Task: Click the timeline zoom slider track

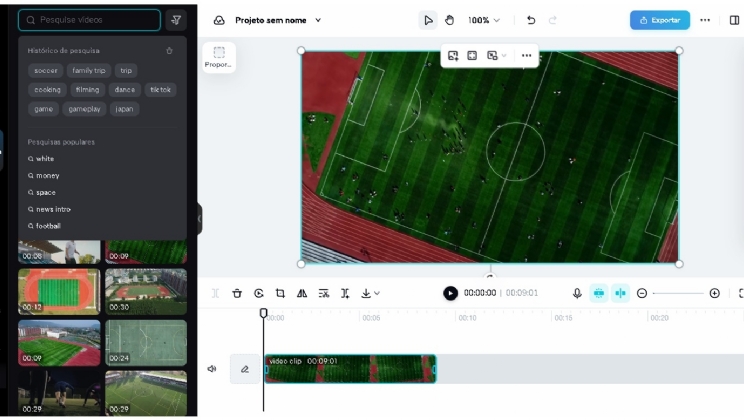Action: pos(678,293)
